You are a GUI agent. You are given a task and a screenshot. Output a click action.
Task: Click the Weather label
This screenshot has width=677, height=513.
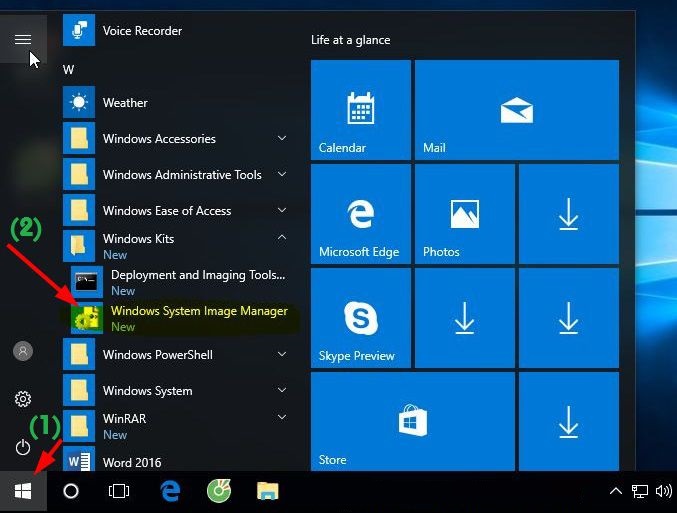pos(125,103)
